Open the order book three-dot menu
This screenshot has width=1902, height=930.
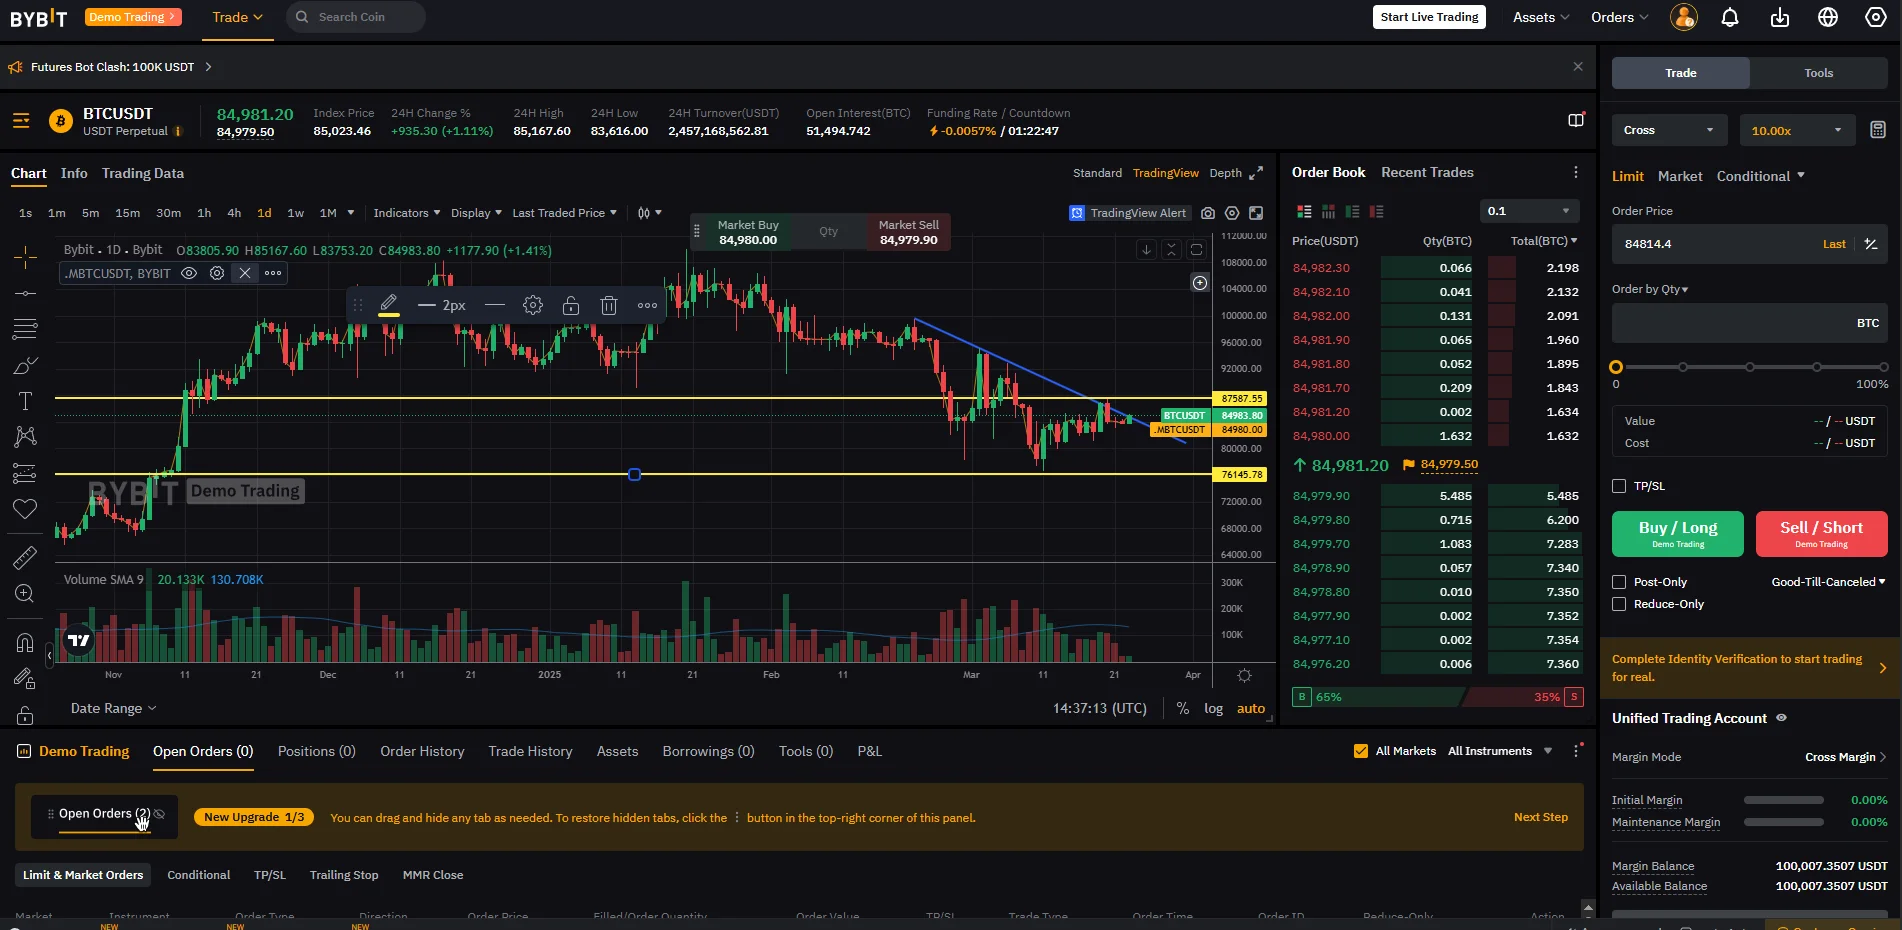pyautogui.click(x=1576, y=172)
